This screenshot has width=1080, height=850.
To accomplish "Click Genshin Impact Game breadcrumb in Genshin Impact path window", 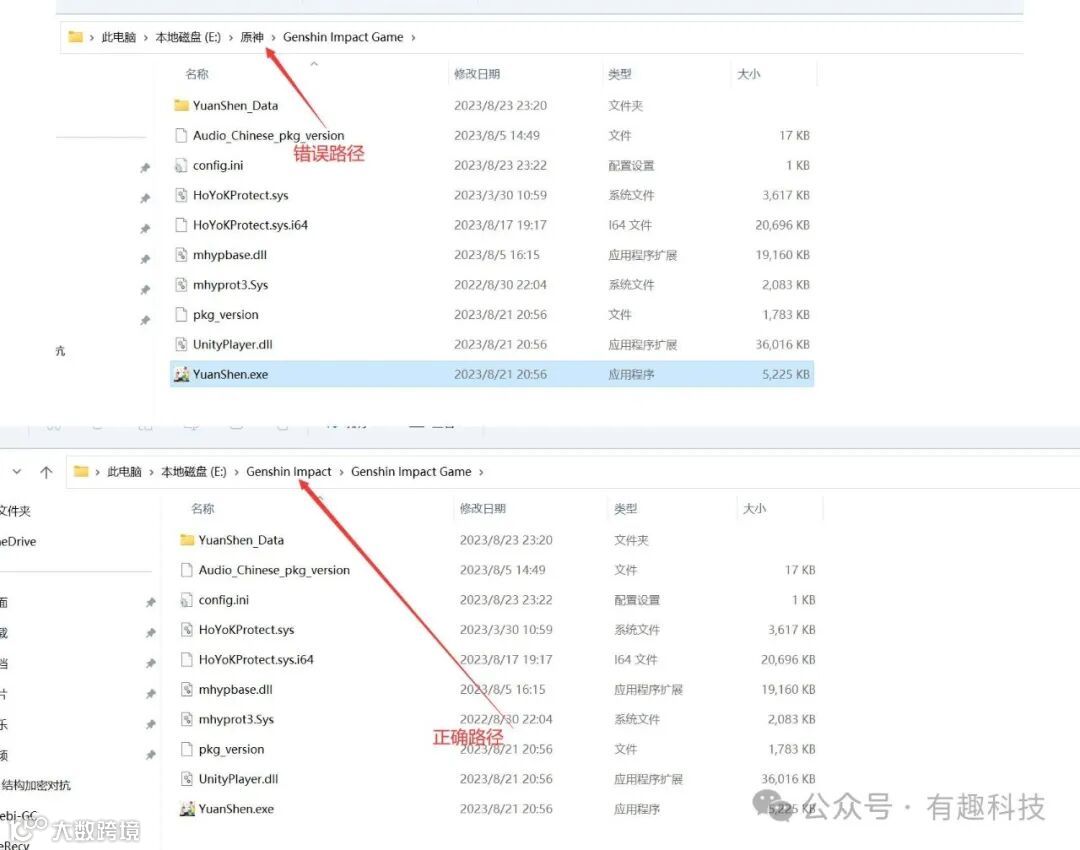I will [x=411, y=472].
